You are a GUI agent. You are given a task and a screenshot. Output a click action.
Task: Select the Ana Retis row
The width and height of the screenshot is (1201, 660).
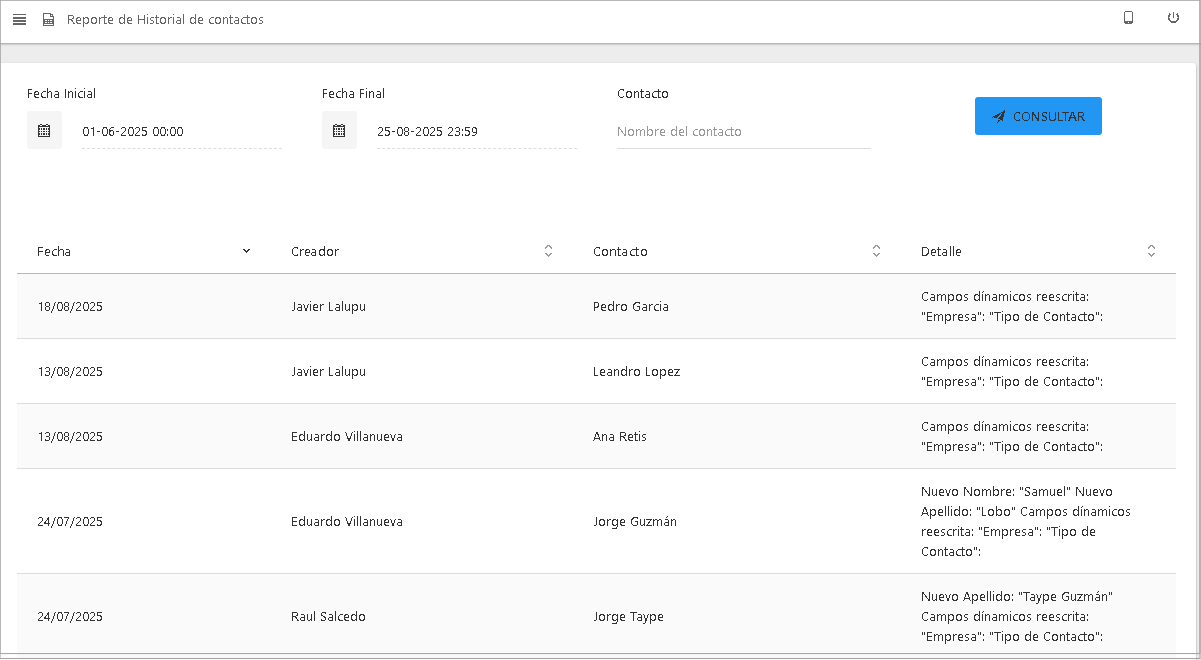click(x=618, y=437)
